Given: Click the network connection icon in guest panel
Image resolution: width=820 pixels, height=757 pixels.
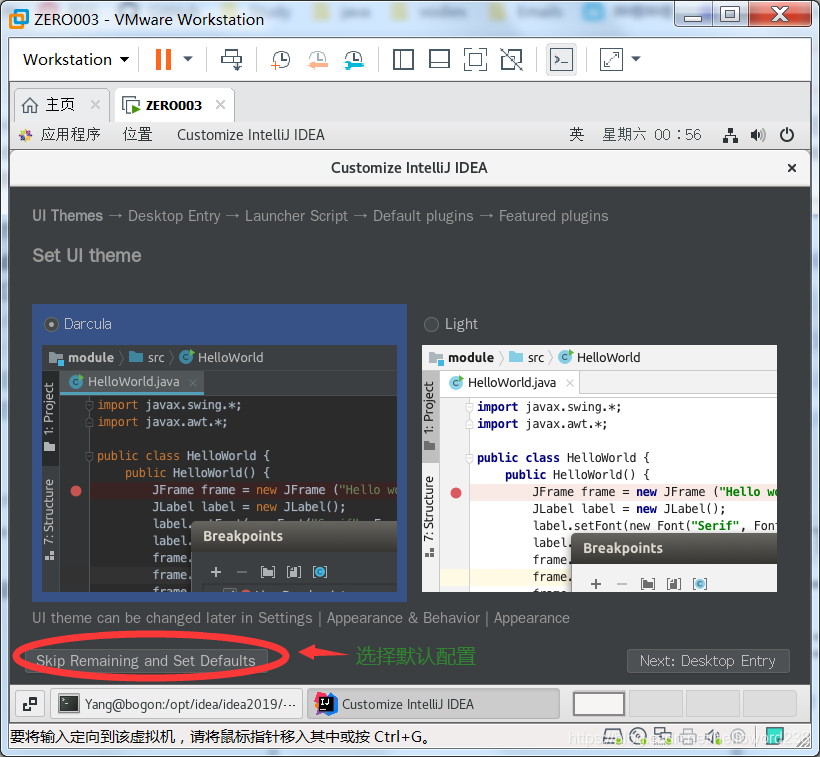Looking at the screenshot, I should click(730, 135).
